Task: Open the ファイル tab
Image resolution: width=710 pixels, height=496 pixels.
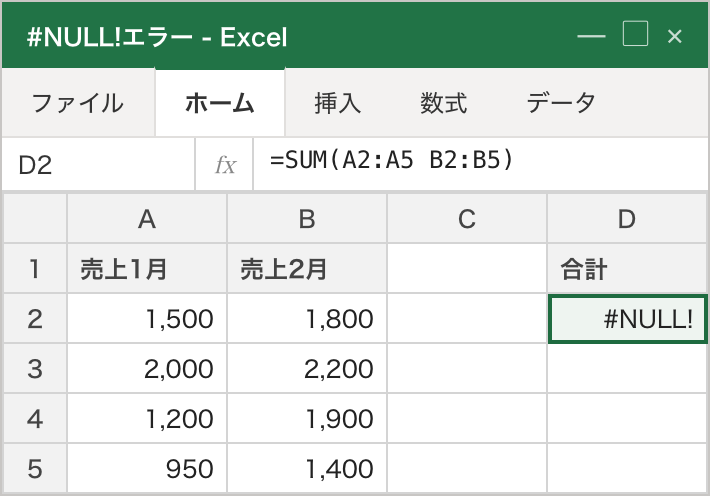Action: point(78,103)
